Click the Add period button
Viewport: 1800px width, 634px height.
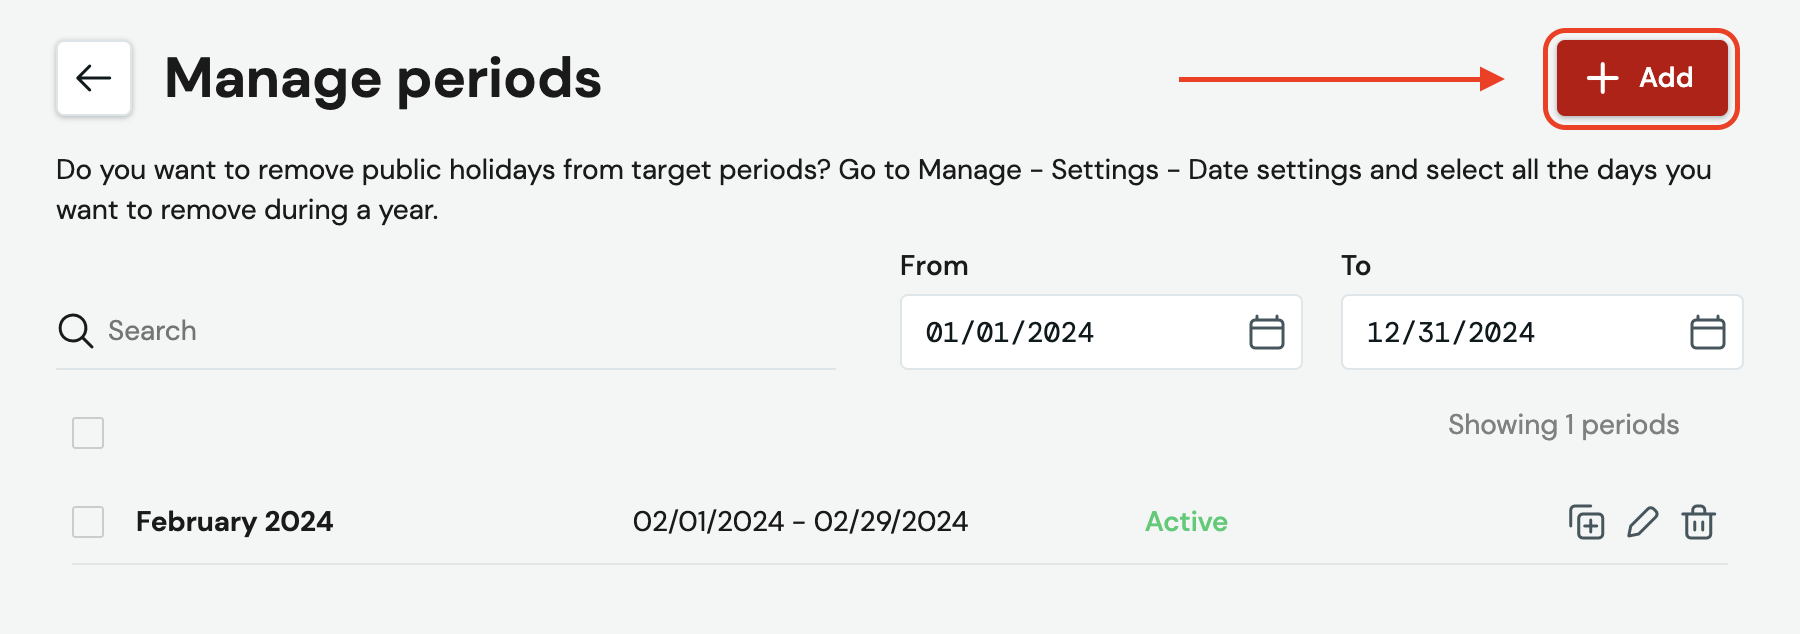pyautogui.click(x=1642, y=78)
